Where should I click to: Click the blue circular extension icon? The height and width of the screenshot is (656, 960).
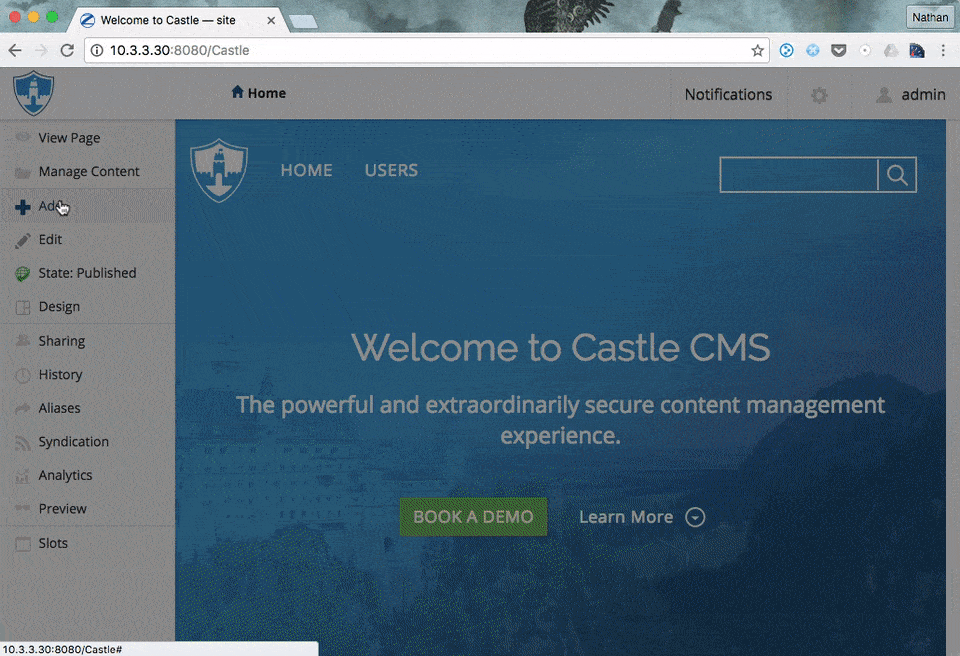coord(787,50)
